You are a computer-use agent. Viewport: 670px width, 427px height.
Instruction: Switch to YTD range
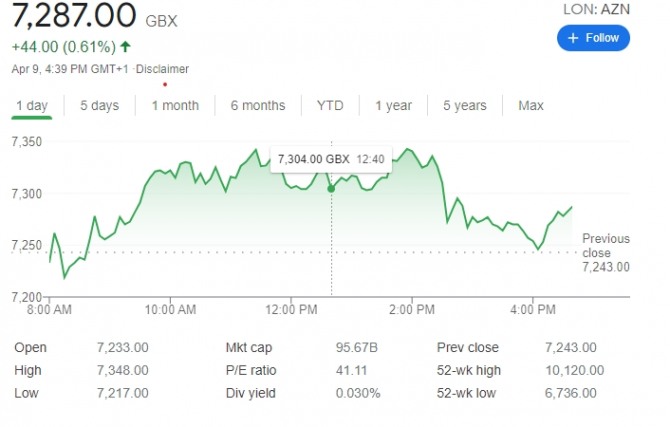tap(330, 105)
